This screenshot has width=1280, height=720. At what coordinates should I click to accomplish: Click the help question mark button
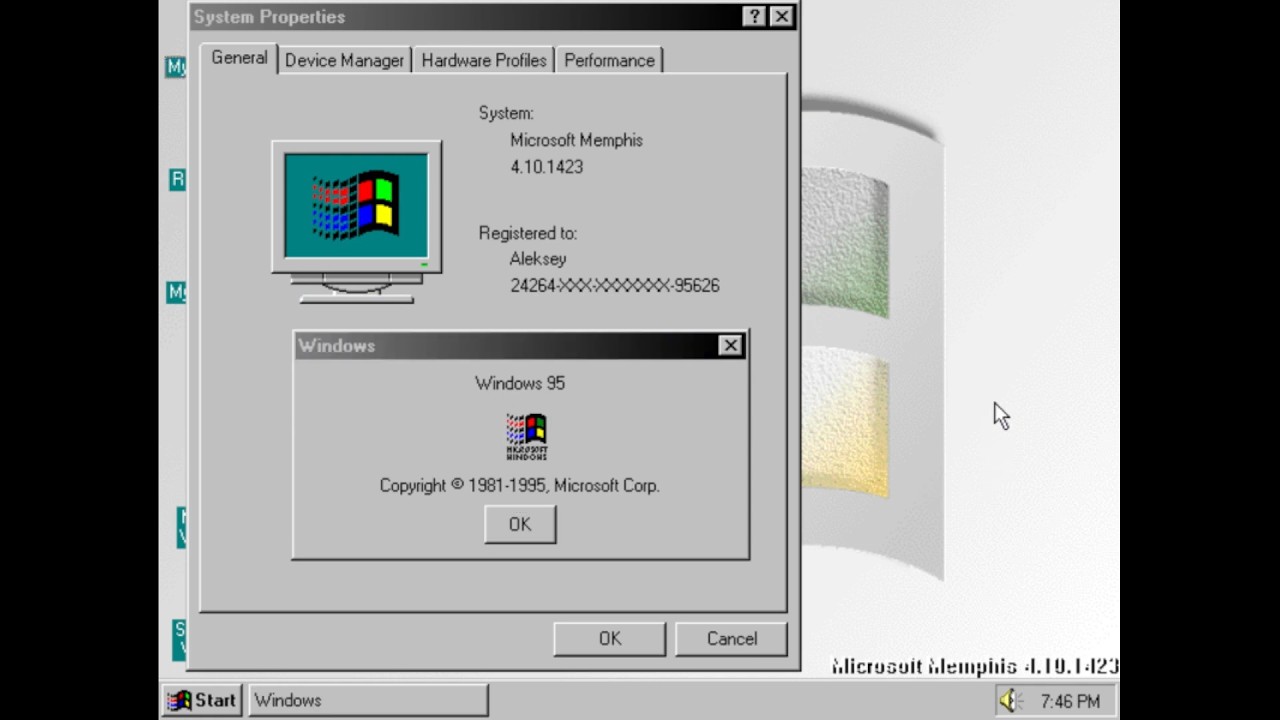(x=755, y=16)
